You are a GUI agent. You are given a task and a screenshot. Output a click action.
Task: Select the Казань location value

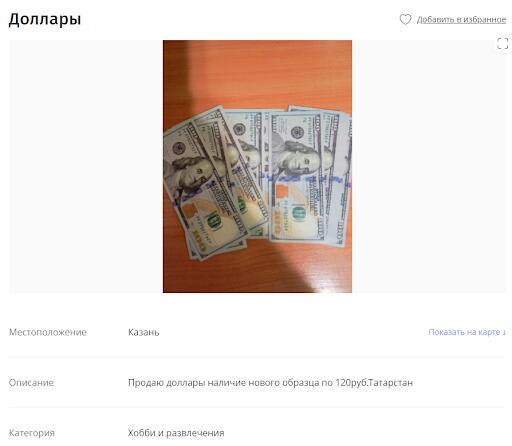144,332
